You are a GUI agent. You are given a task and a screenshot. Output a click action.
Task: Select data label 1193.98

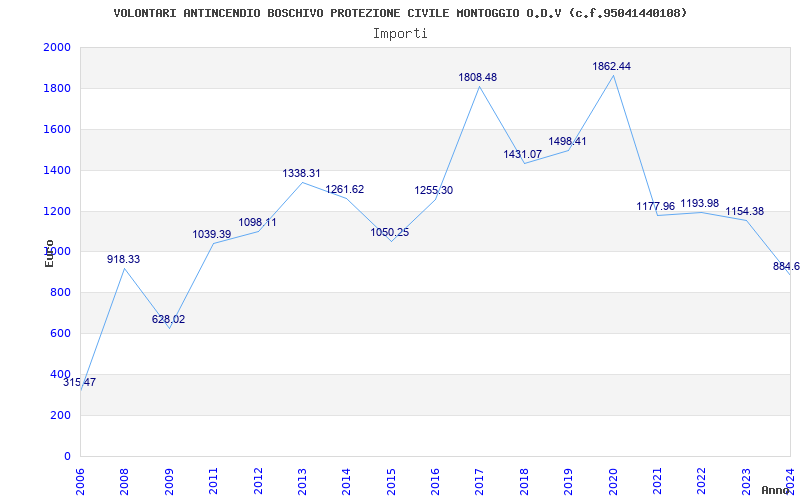699,204
